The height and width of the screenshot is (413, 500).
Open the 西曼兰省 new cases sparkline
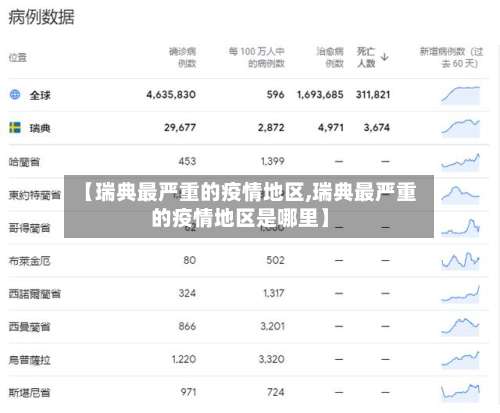(x=461, y=327)
